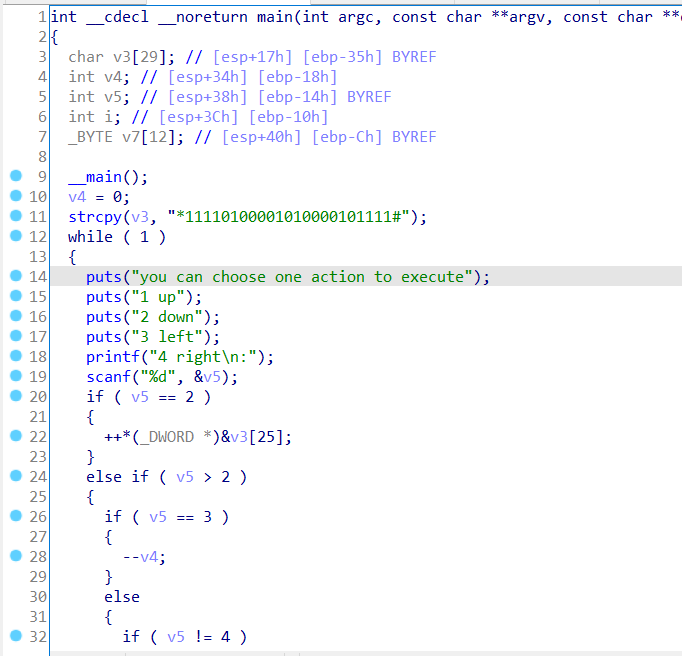
Task: Click the highlighted puts "you can choose" line
Action: (287, 277)
